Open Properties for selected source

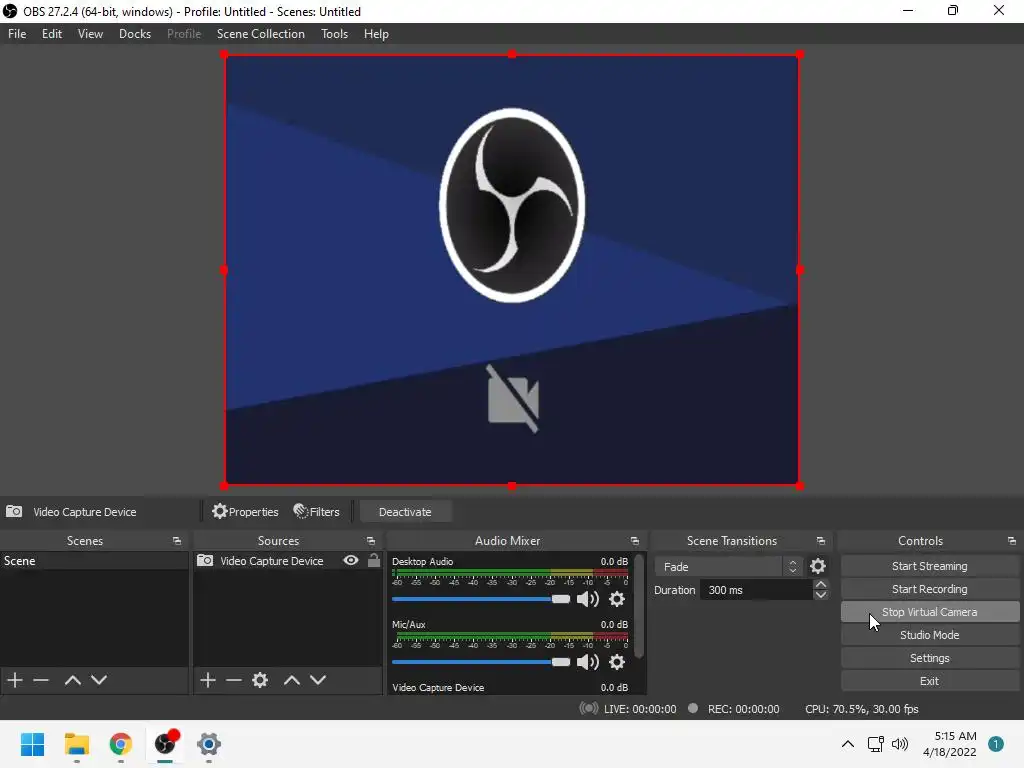click(245, 511)
